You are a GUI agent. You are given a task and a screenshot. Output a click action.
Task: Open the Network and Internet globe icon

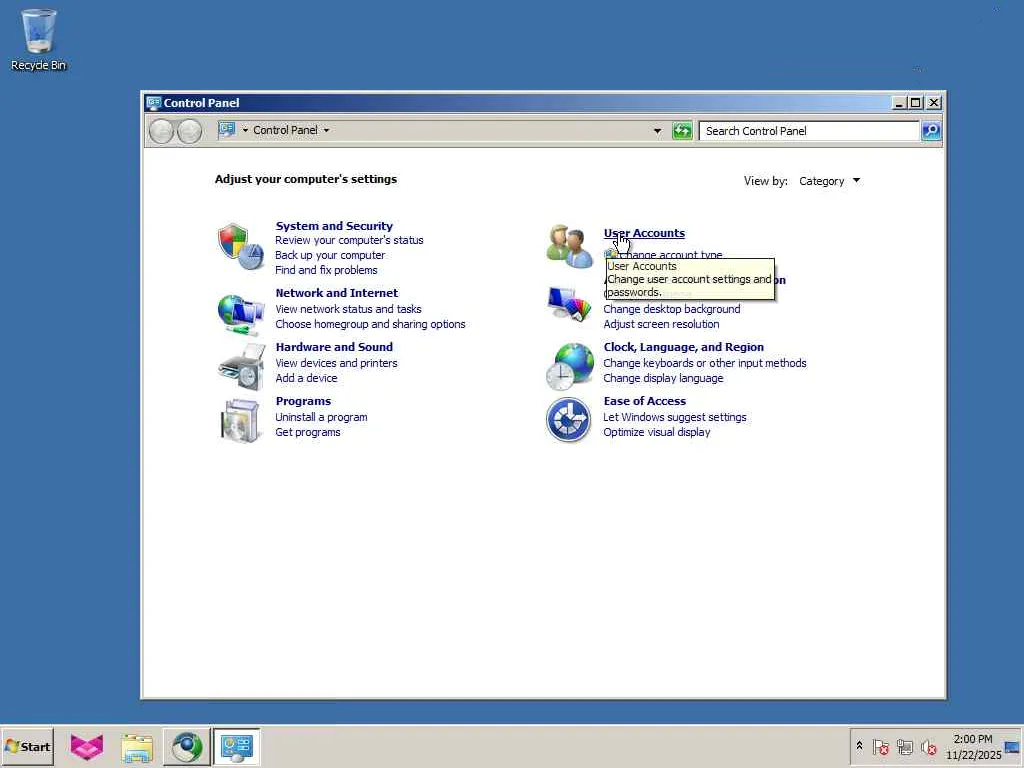coord(240,314)
